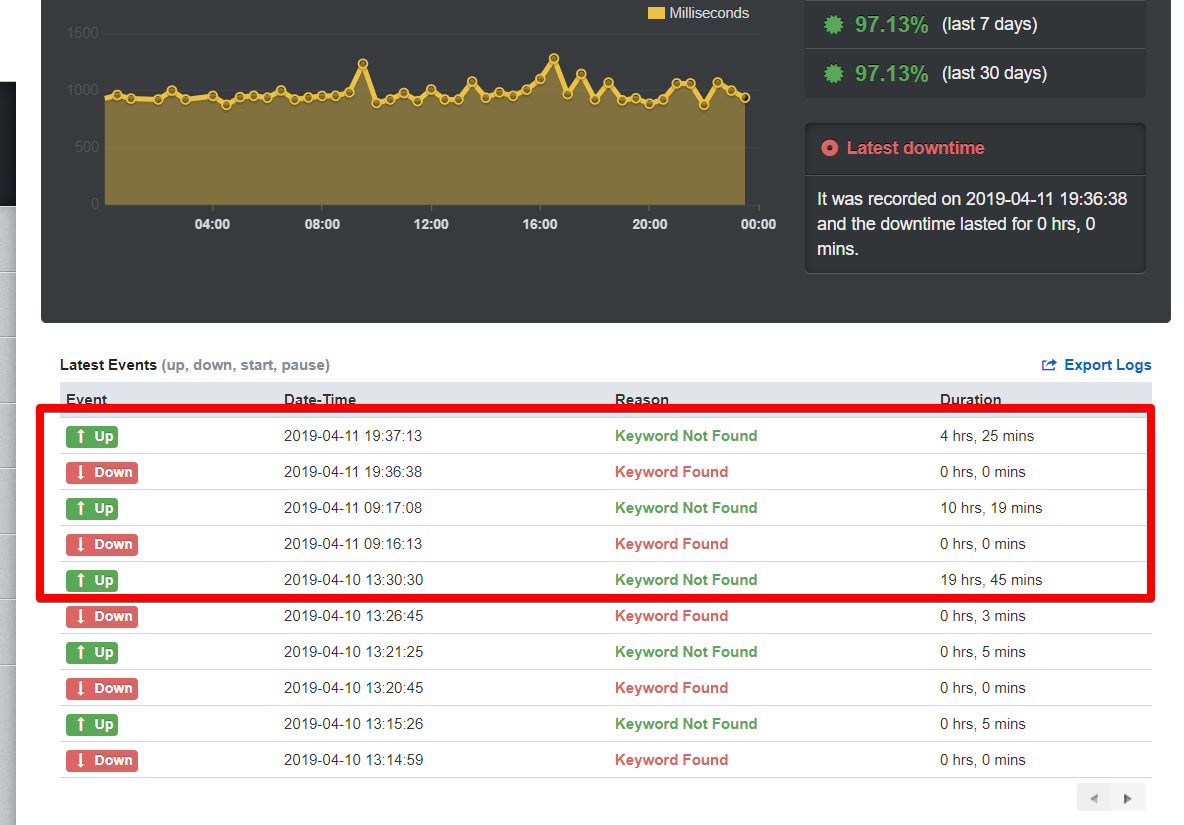Click the green badge beside last 30 days
This screenshot has width=1184, height=825.
pos(833,74)
